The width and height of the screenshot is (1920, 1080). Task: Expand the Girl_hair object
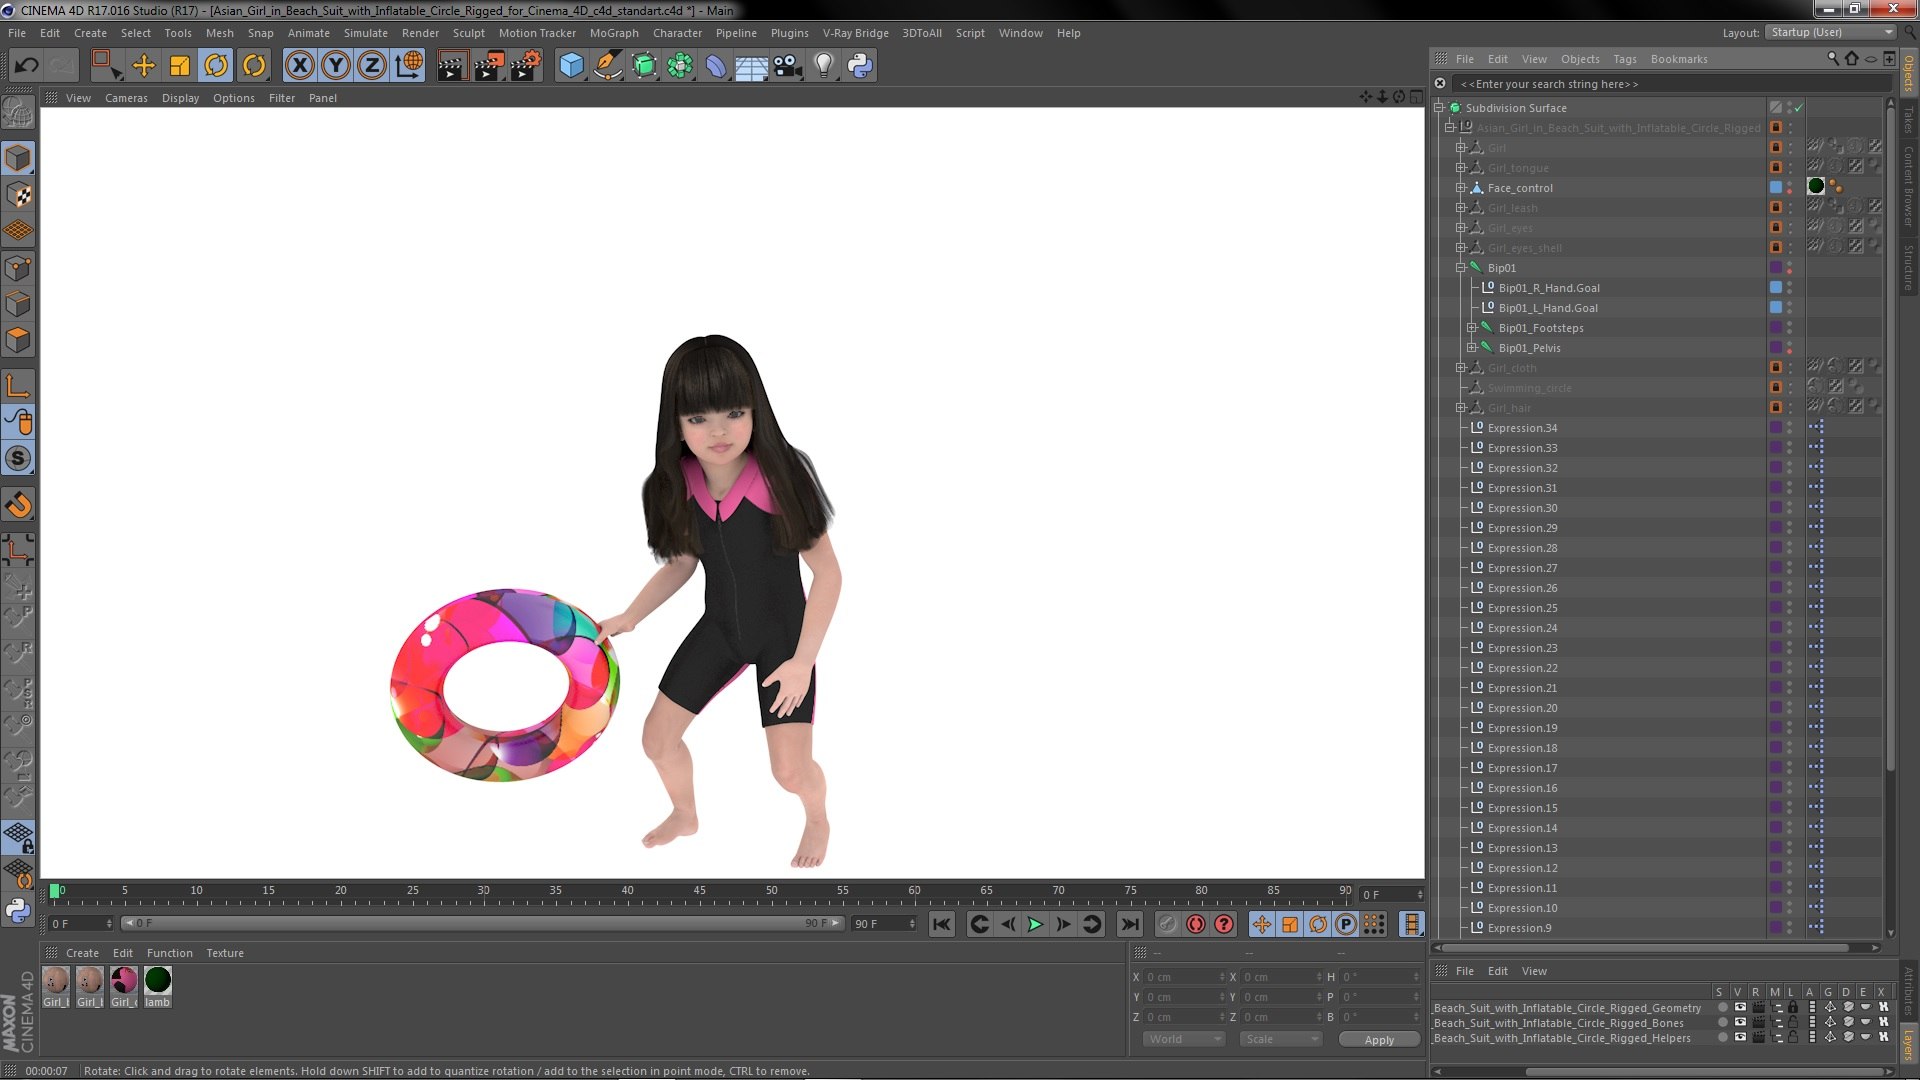(1461, 408)
